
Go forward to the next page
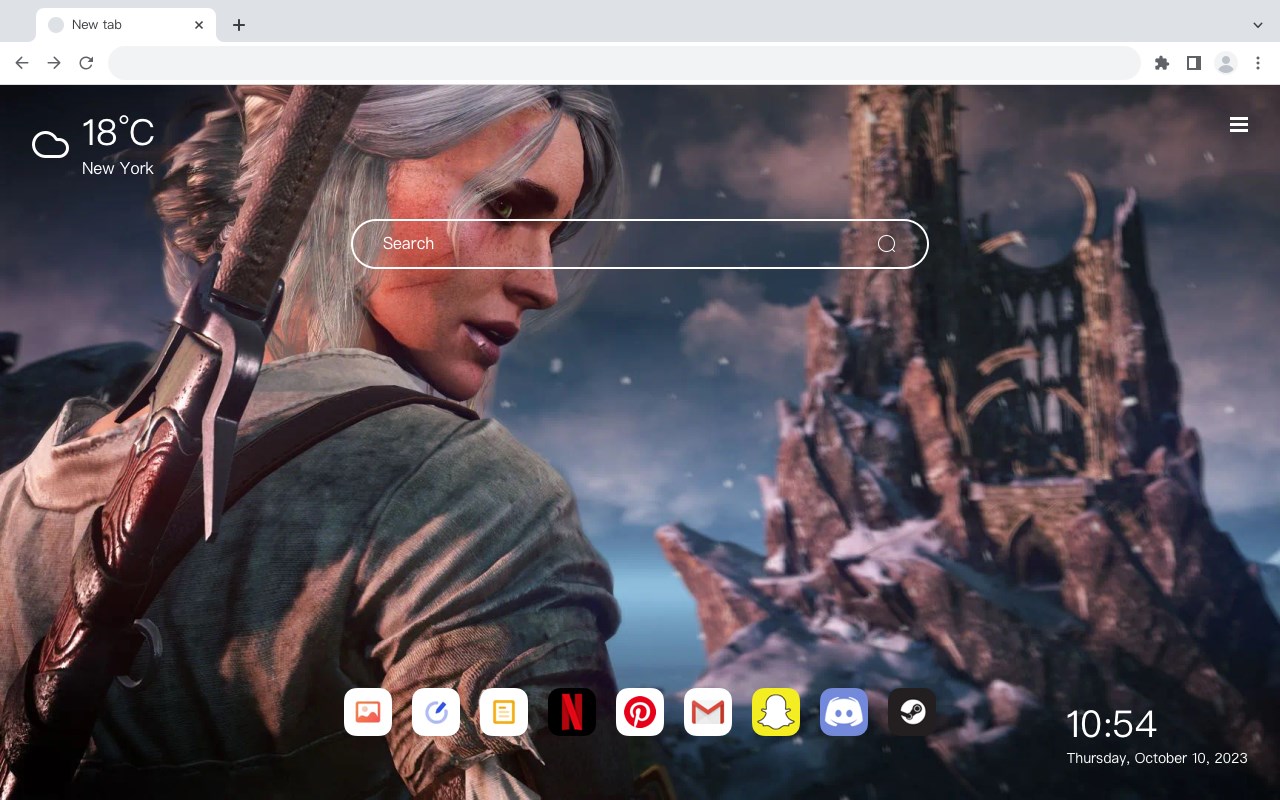(54, 63)
